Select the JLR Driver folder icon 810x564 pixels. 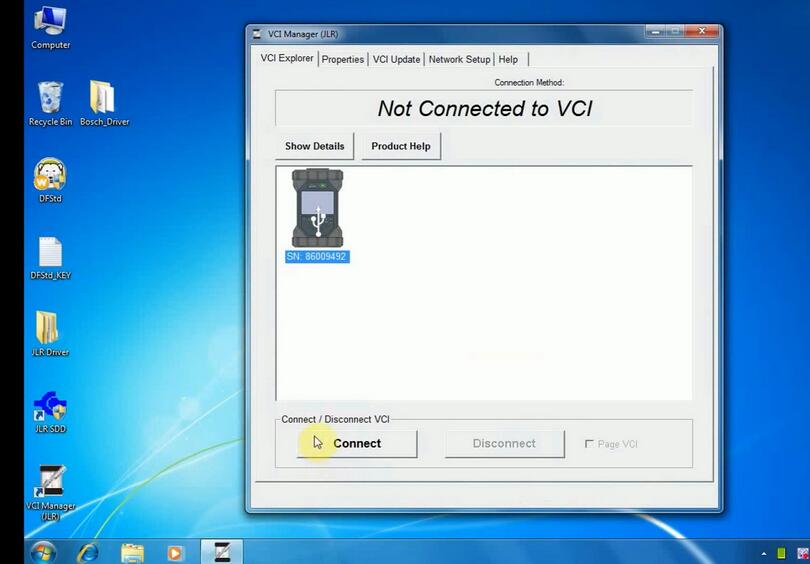pyautogui.click(x=50, y=334)
